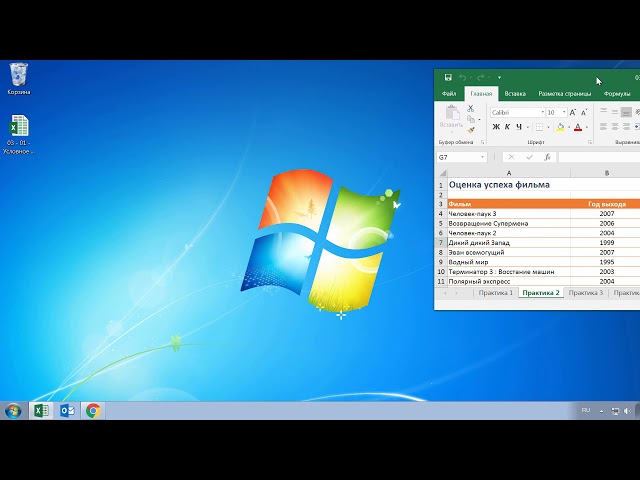This screenshot has height=480, width=640.
Task: Click the Главная ribbon tab
Action: click(481, 93)
